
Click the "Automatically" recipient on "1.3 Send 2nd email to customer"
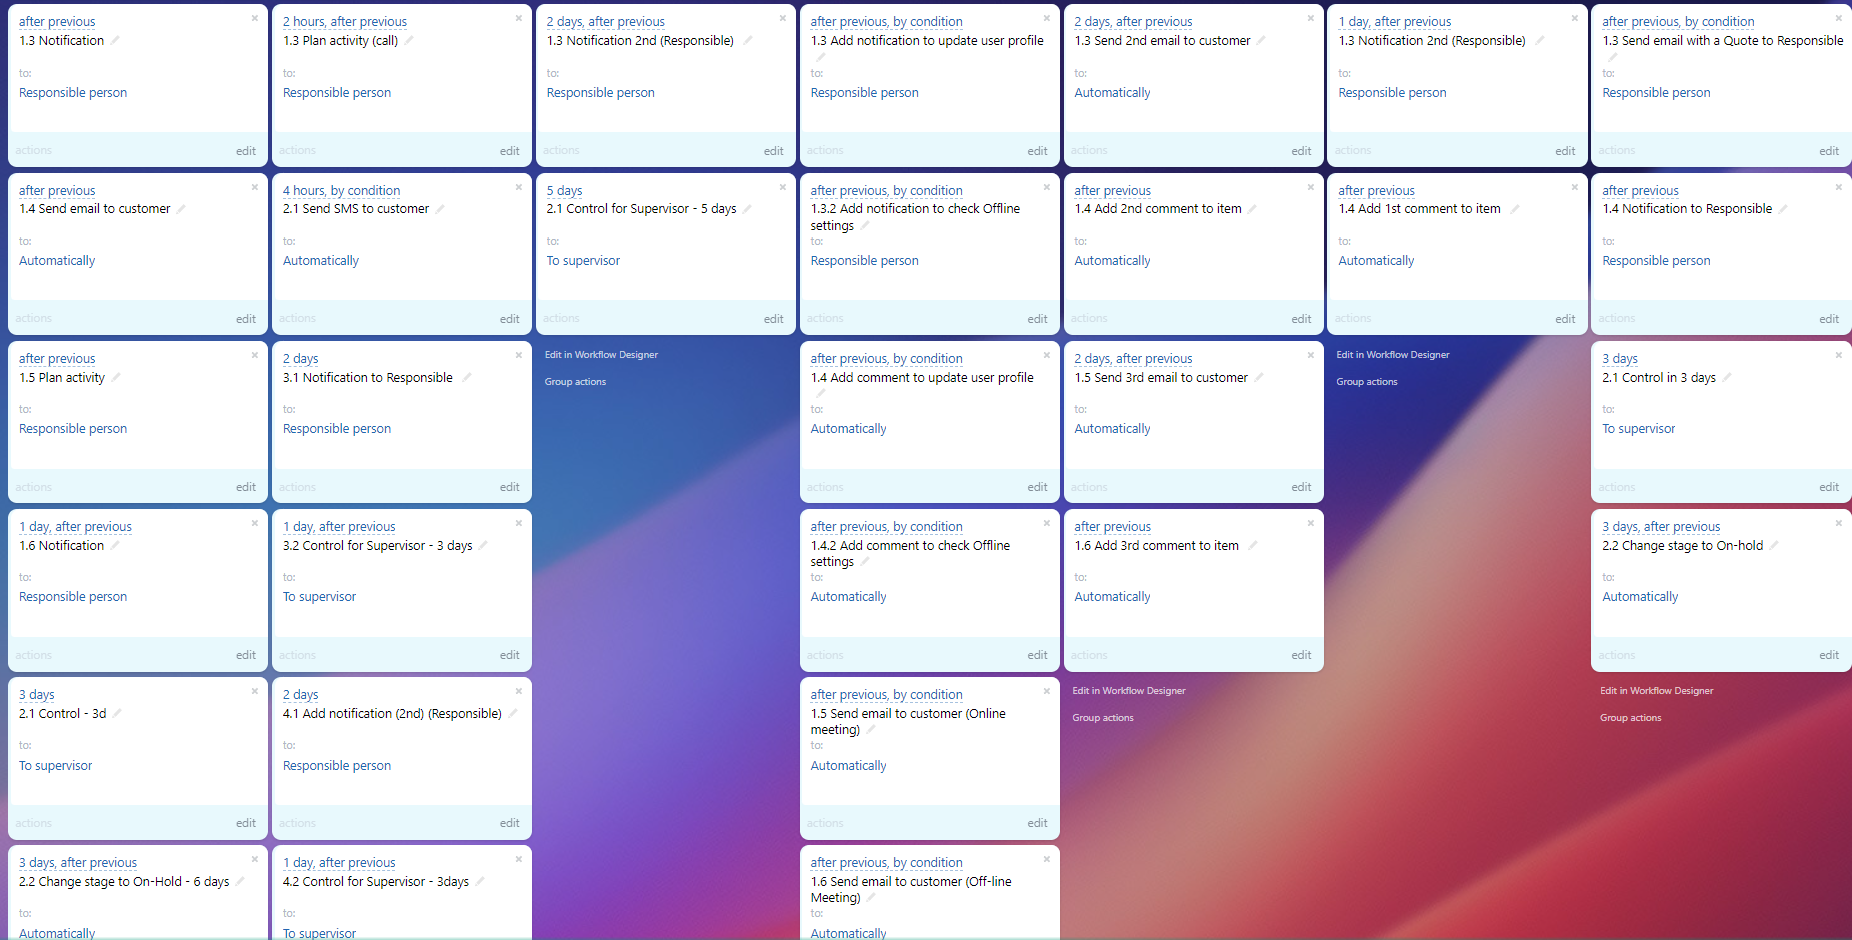1112,93
